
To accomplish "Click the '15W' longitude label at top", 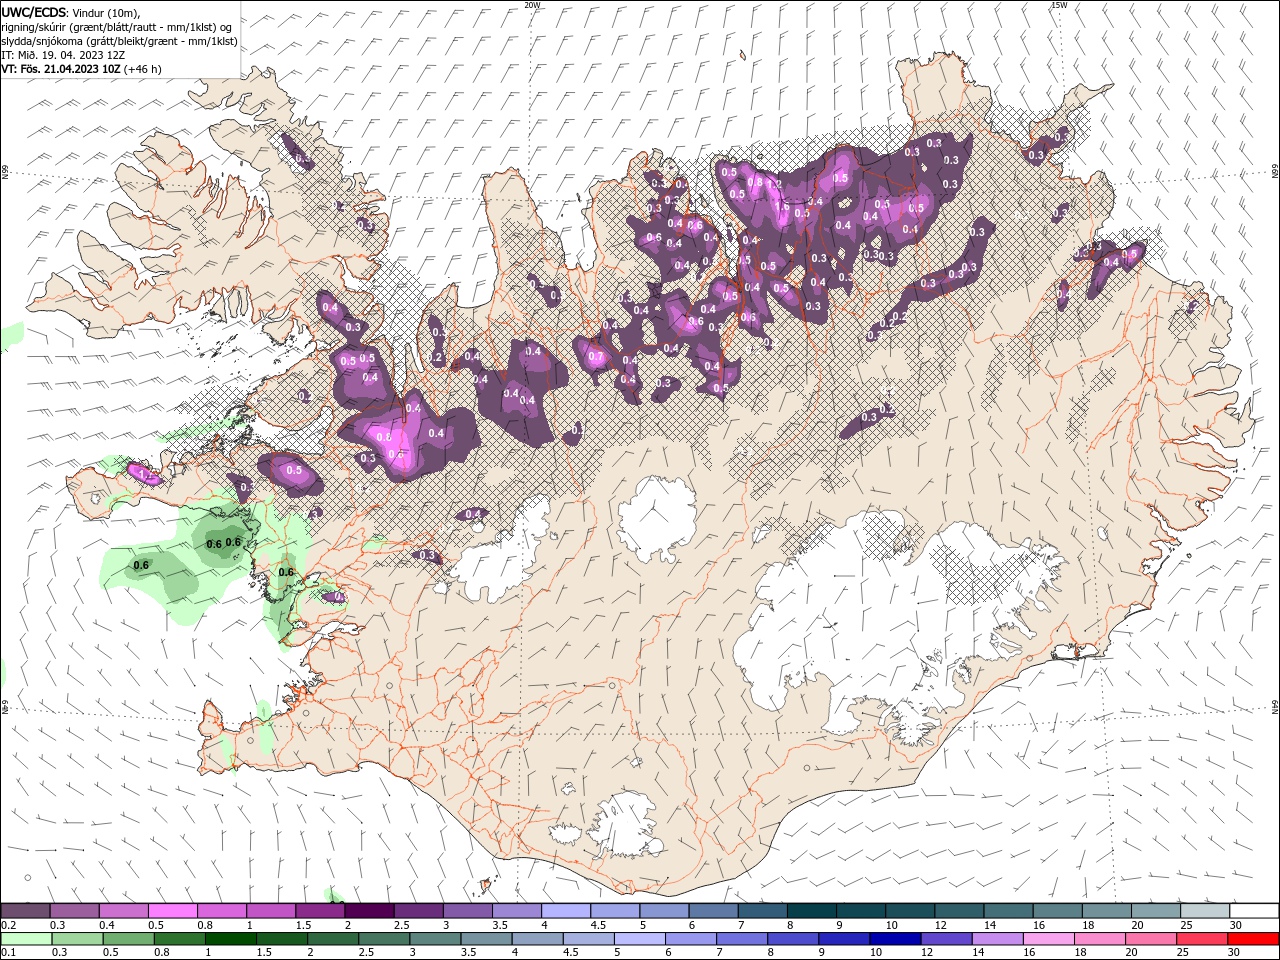I will [x=1059, y=5].
